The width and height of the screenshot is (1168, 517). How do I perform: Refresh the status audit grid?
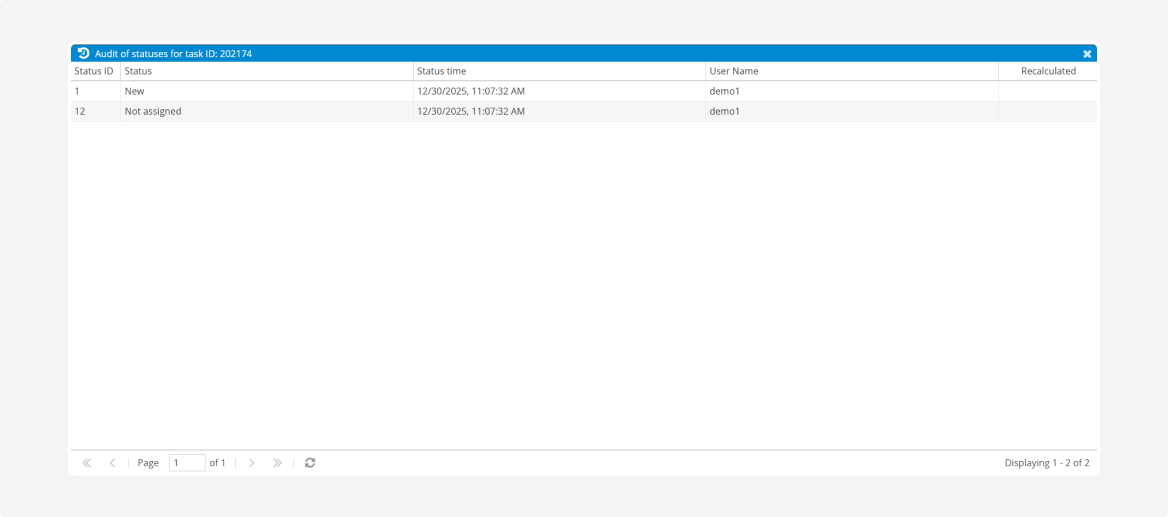pyautogui.click(x=310, y=463)
